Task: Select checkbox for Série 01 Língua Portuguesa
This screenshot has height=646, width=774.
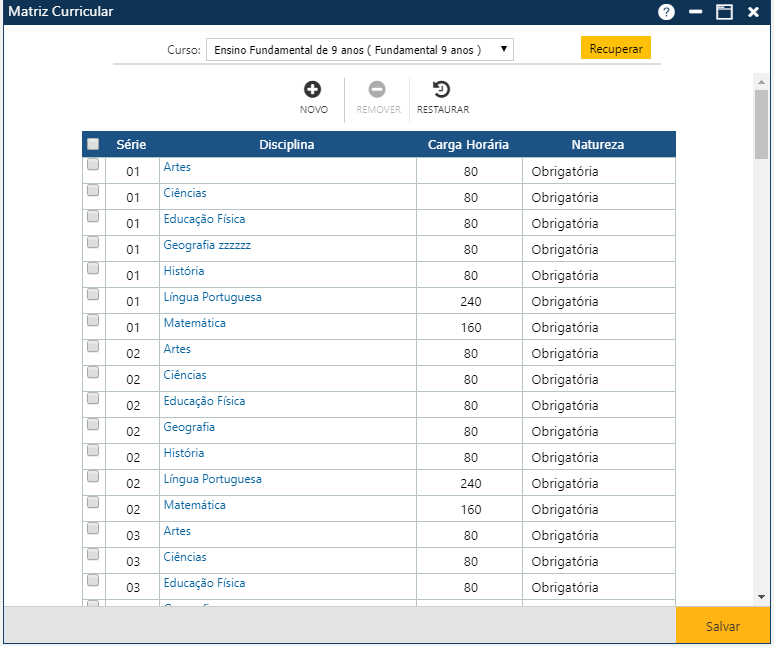Action: point(93,295)
